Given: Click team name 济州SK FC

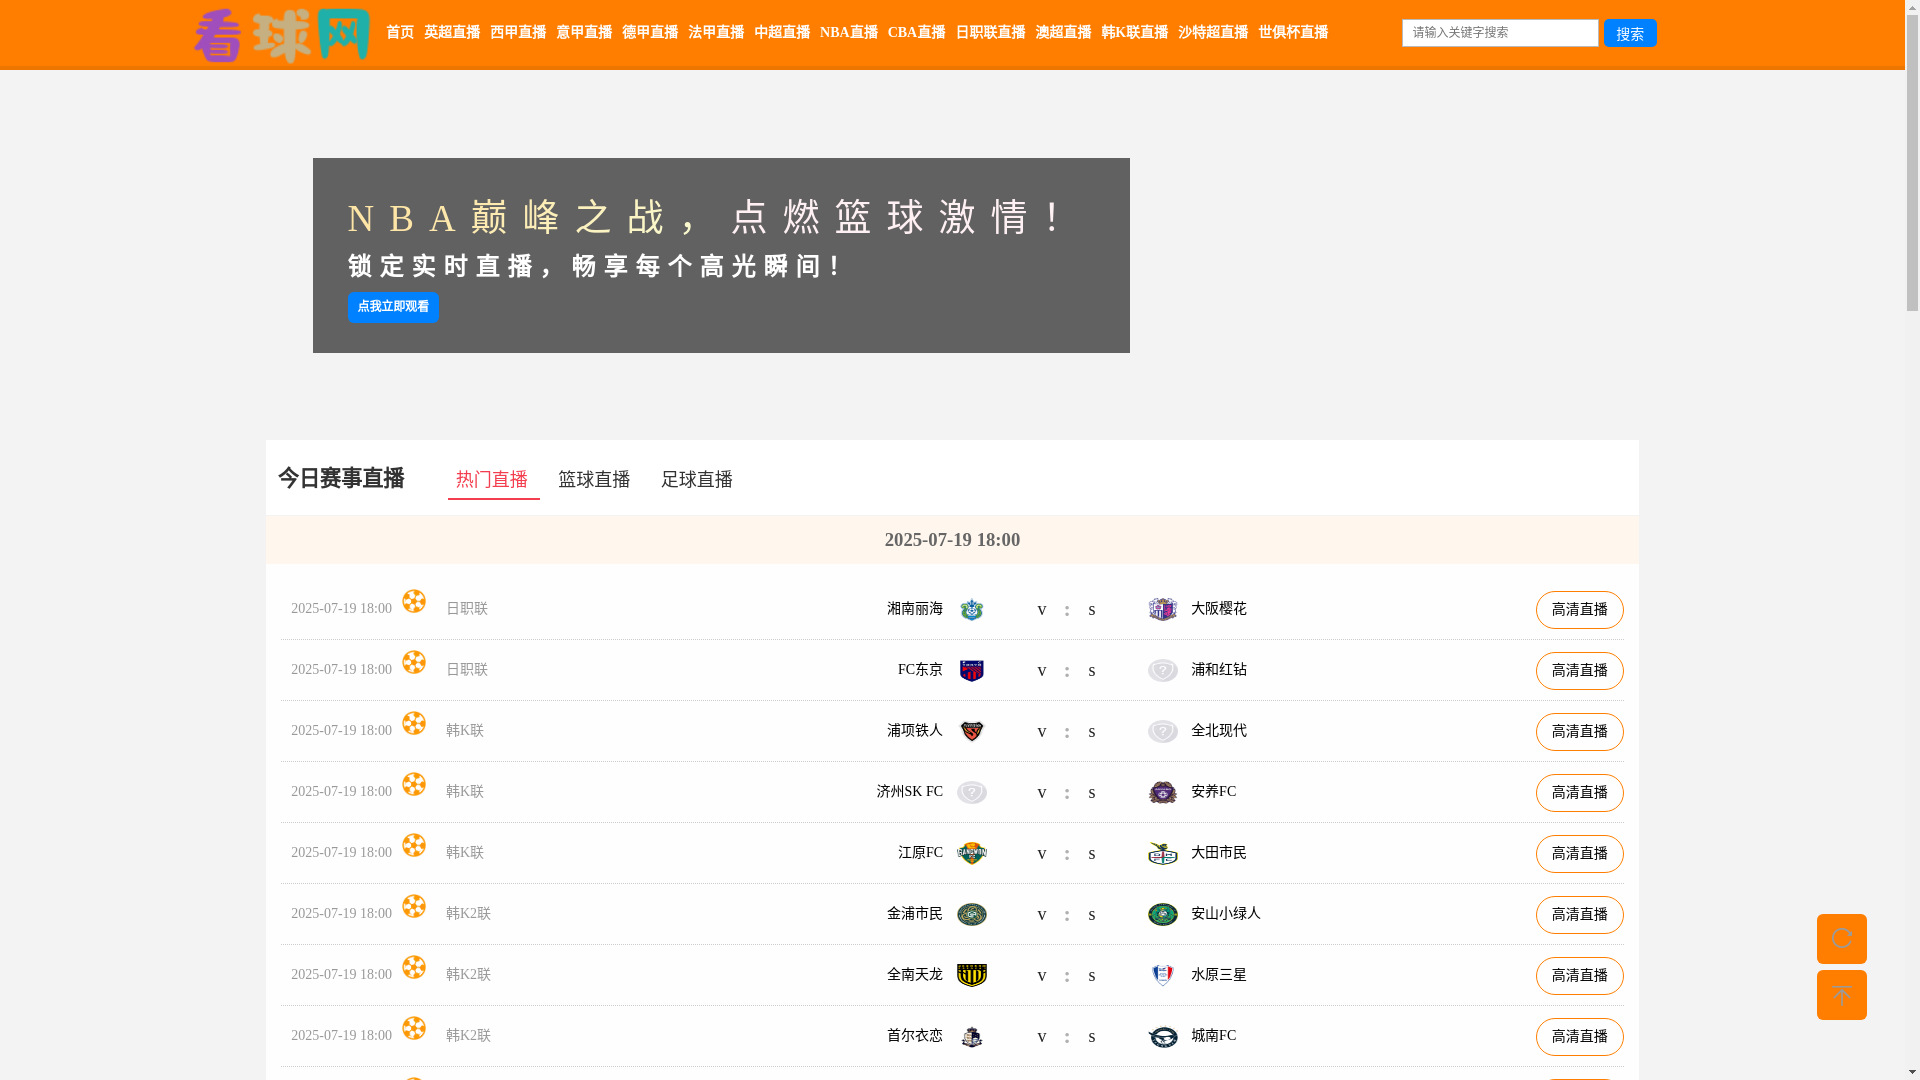Looking at the screenshot, I should point(910,792).
